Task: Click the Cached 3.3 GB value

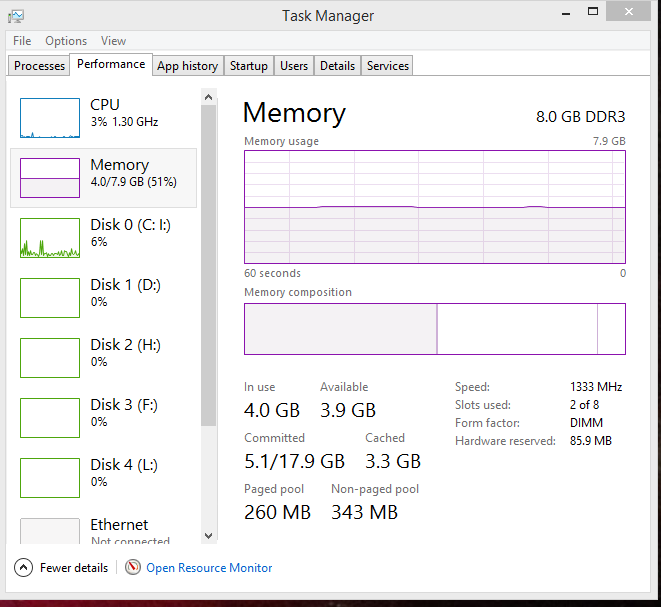Action: pyautogui.click(x=393, y=461)
